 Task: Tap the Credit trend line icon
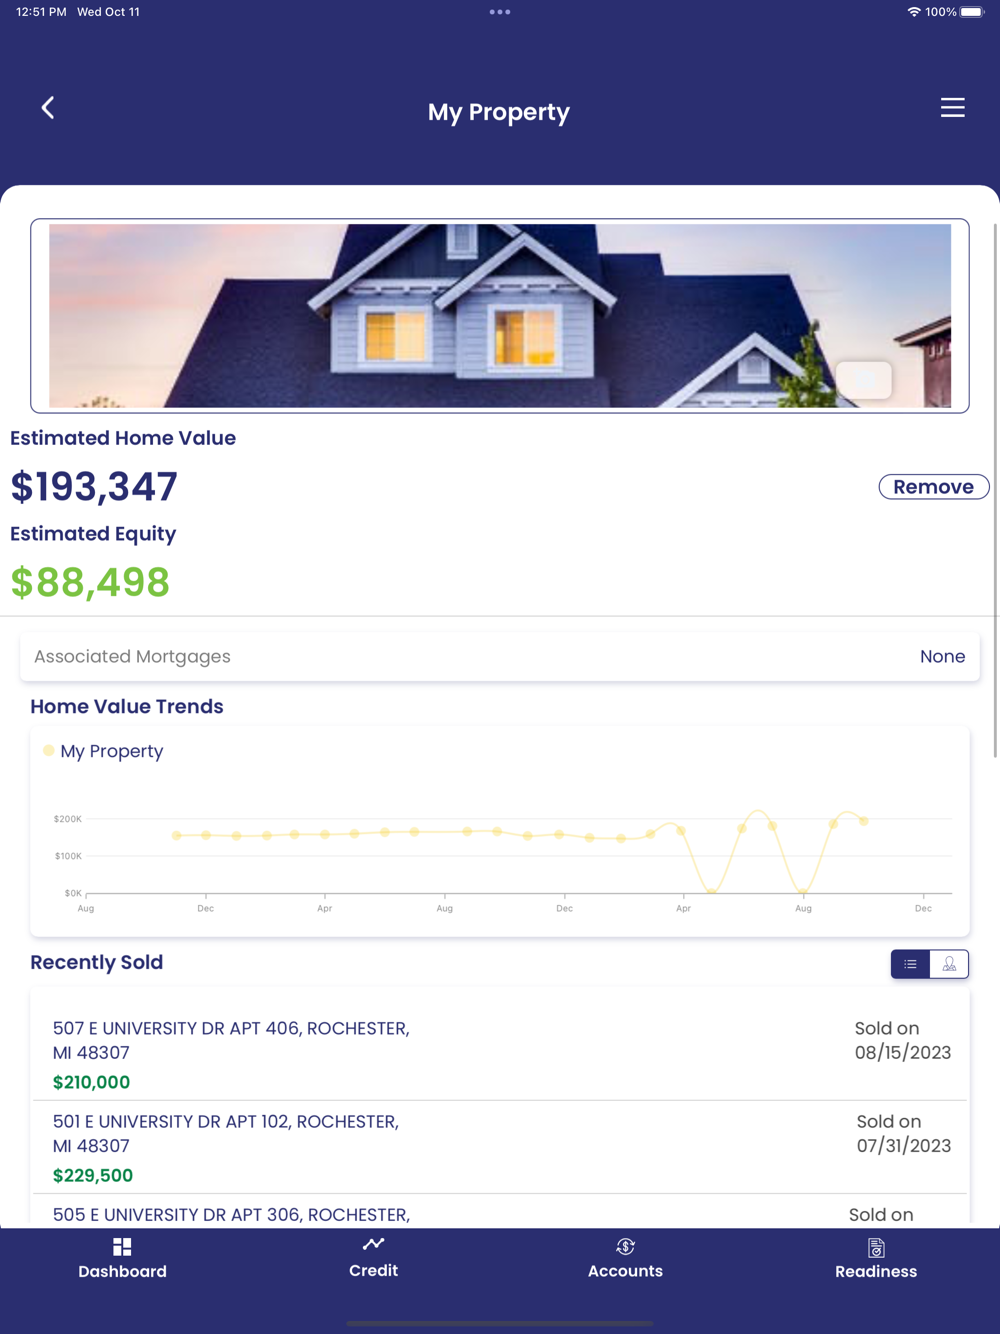click(x=373, y=1244)
